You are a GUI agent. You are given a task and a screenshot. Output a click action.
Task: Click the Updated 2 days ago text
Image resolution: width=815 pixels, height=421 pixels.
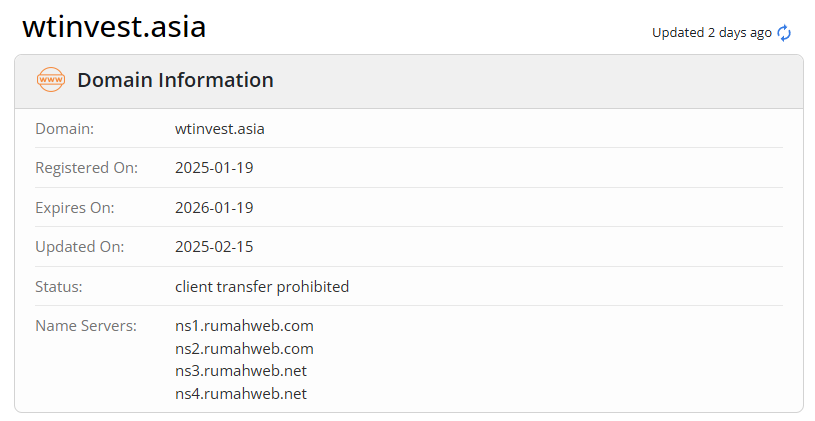tap(711, 33)
